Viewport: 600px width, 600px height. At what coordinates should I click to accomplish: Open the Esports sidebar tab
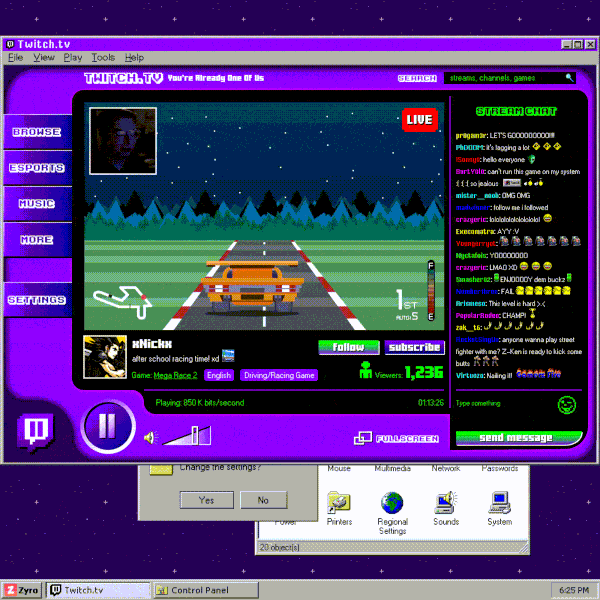(37, 168)
